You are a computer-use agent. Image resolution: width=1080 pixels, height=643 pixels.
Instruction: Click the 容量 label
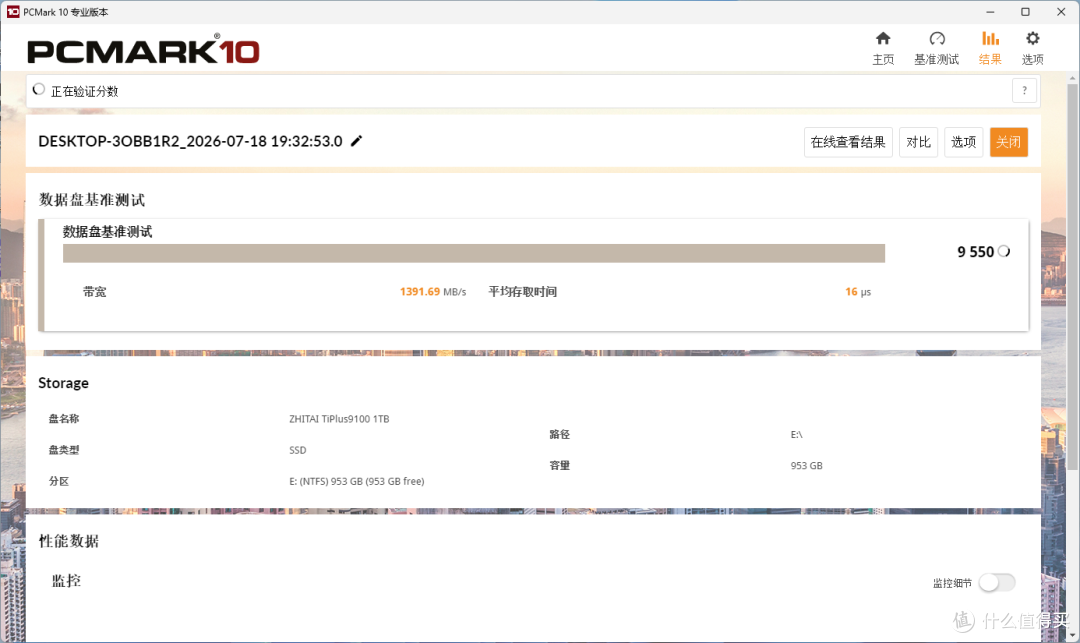point(559,465)
